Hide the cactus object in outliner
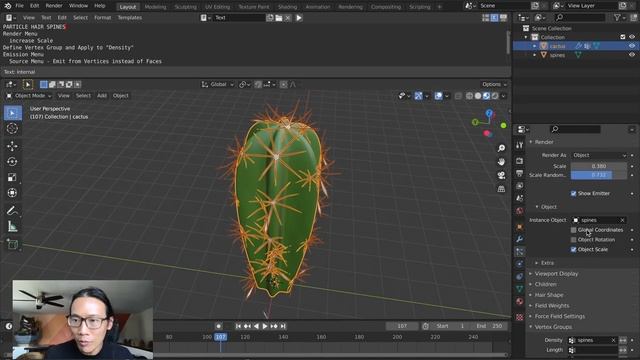The width and height of the screenshot is (640, 360). point(632,46)
